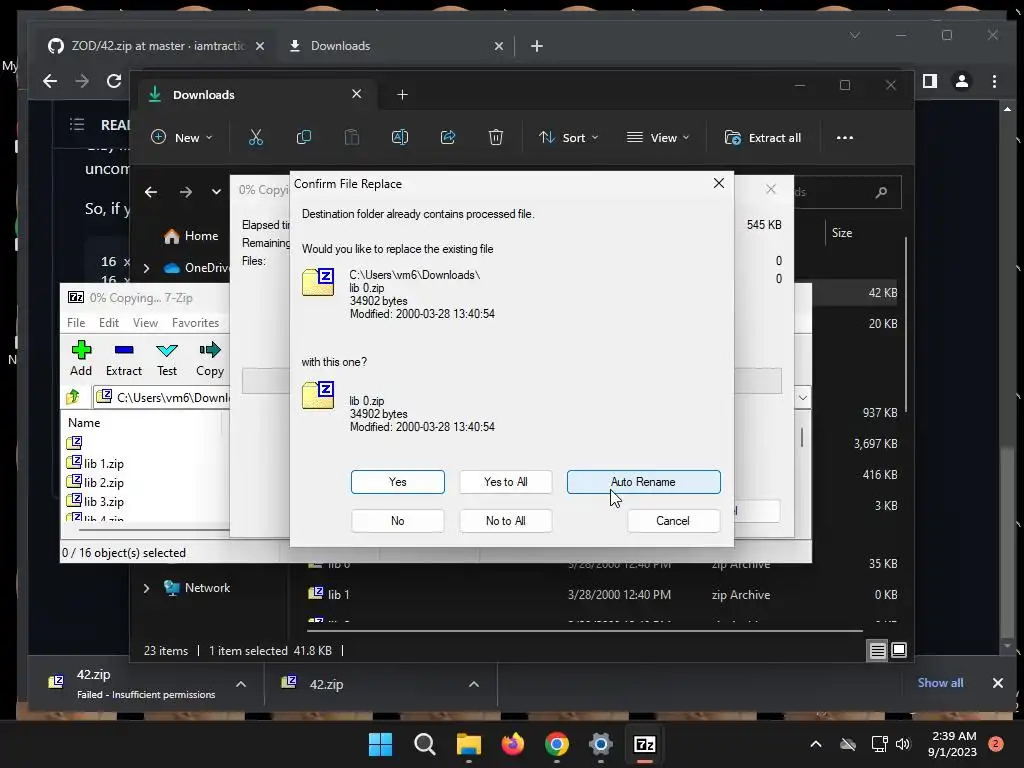Image resolution: width=1024 pixels, height=768 pixels.
Task: Click the 7-Zip Copy toolbar icon
Action: [210, 359]
